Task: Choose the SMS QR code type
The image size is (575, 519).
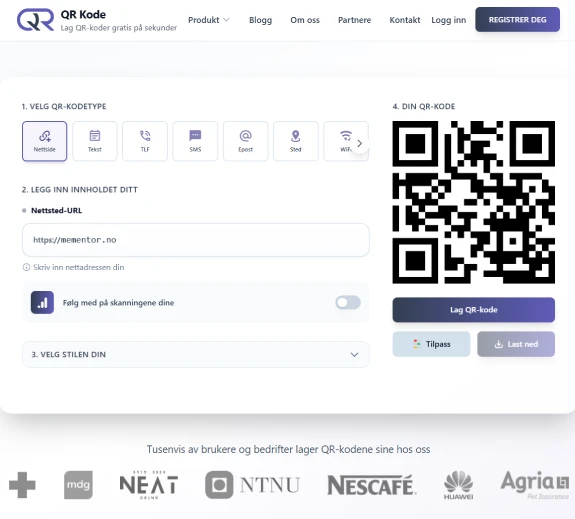Action: (195, 141)
